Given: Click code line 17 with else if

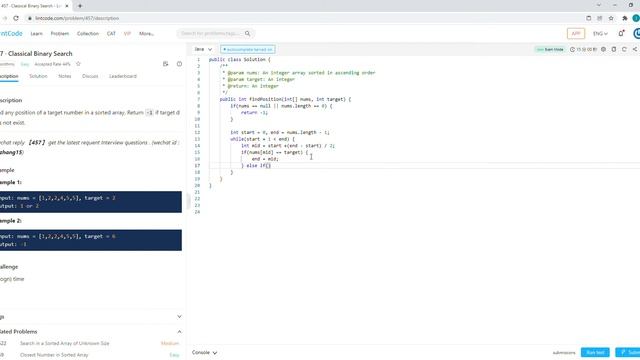Looking at the screenshot, I should pos(256,166).
